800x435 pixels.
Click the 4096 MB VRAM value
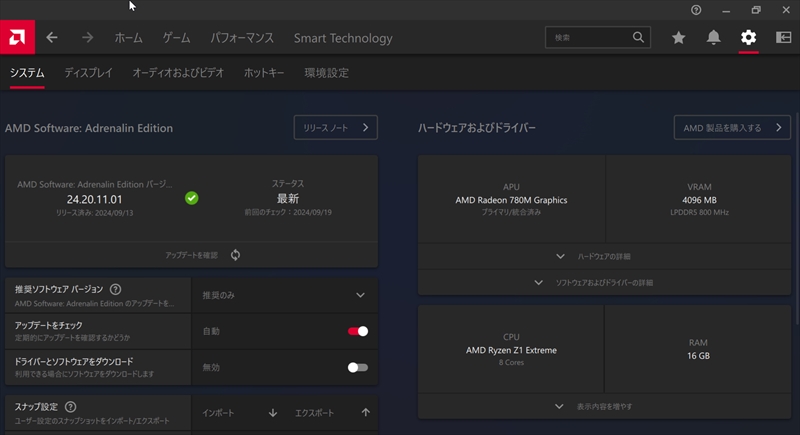pyautogui.click(x=699, y=200)
